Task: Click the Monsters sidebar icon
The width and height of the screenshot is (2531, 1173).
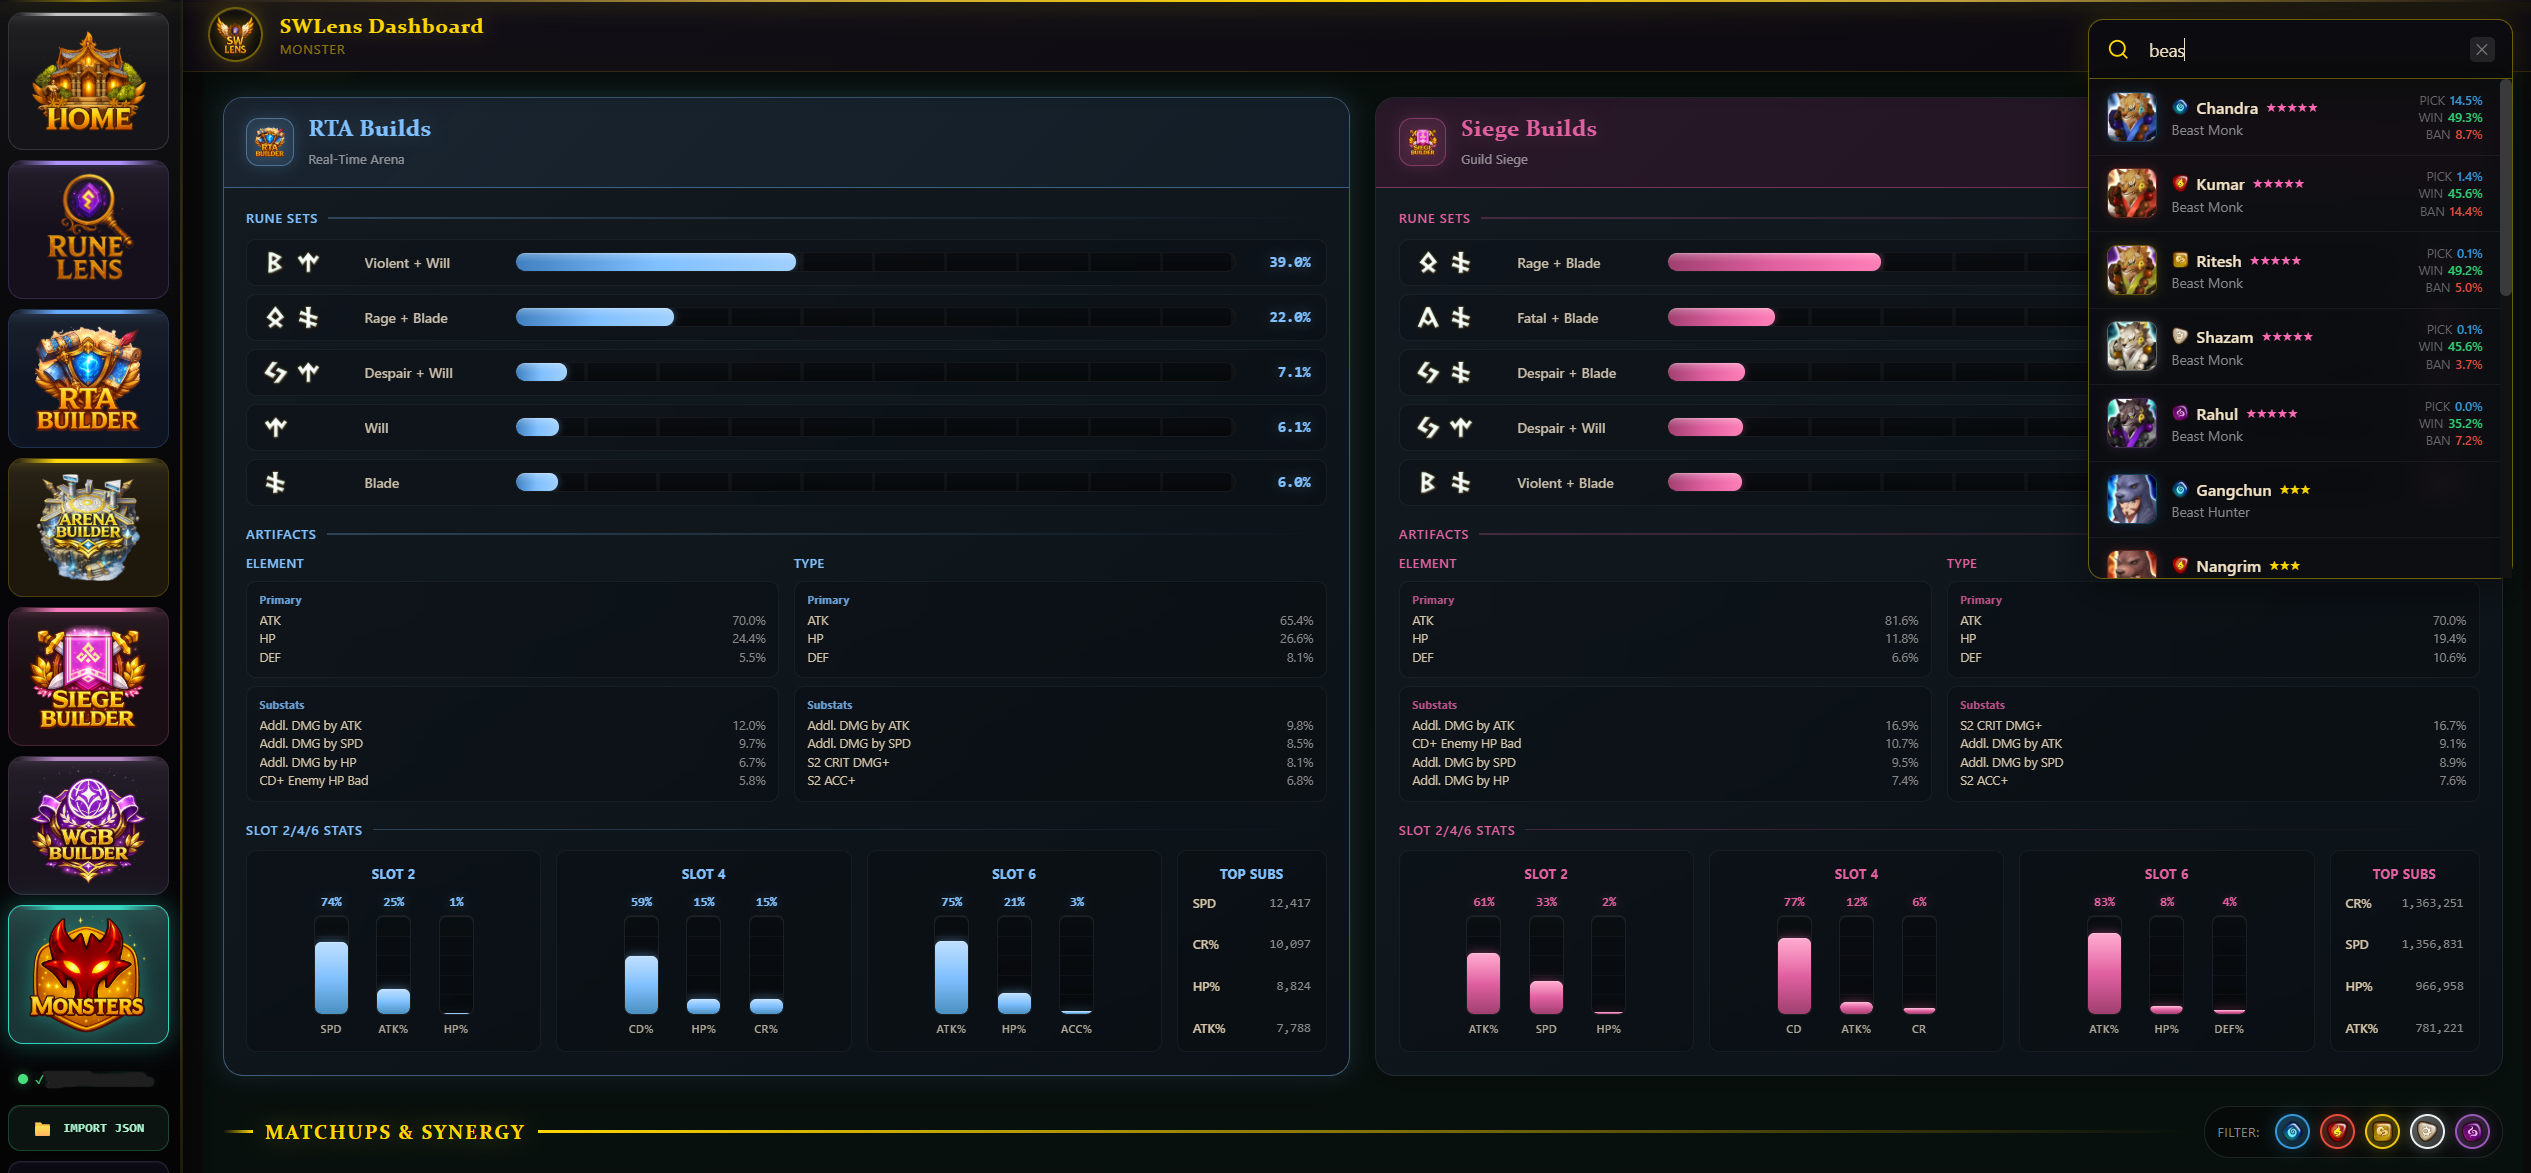Action: pyautogui.click(x=88, y=975)
